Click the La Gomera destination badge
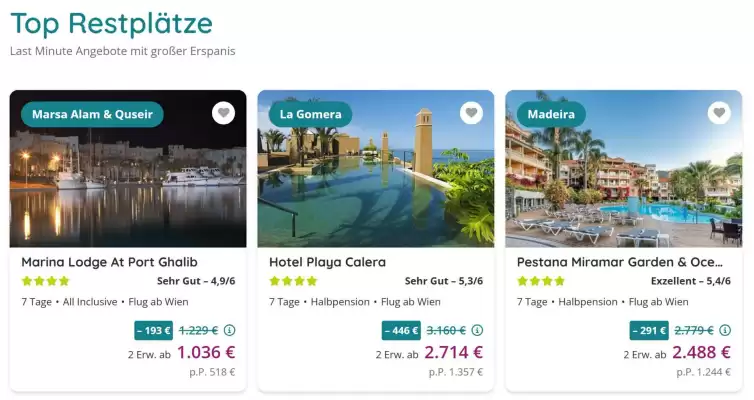 [x=310, y=114]
